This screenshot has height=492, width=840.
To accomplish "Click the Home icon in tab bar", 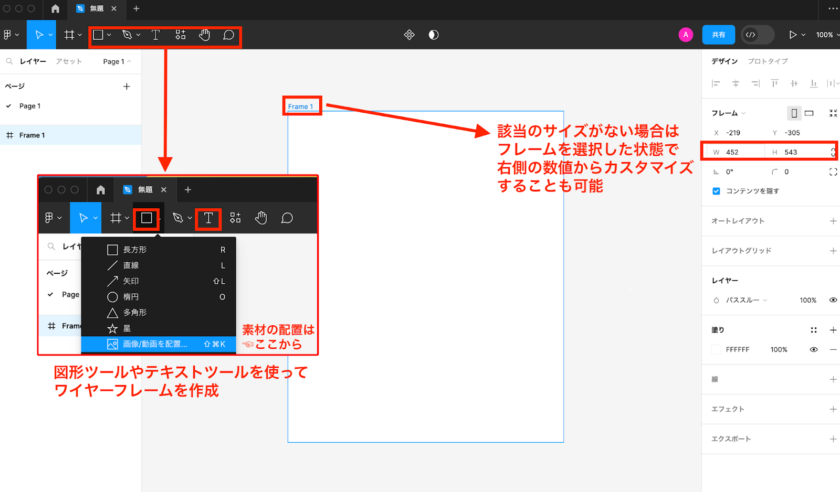I will (54, 8).
